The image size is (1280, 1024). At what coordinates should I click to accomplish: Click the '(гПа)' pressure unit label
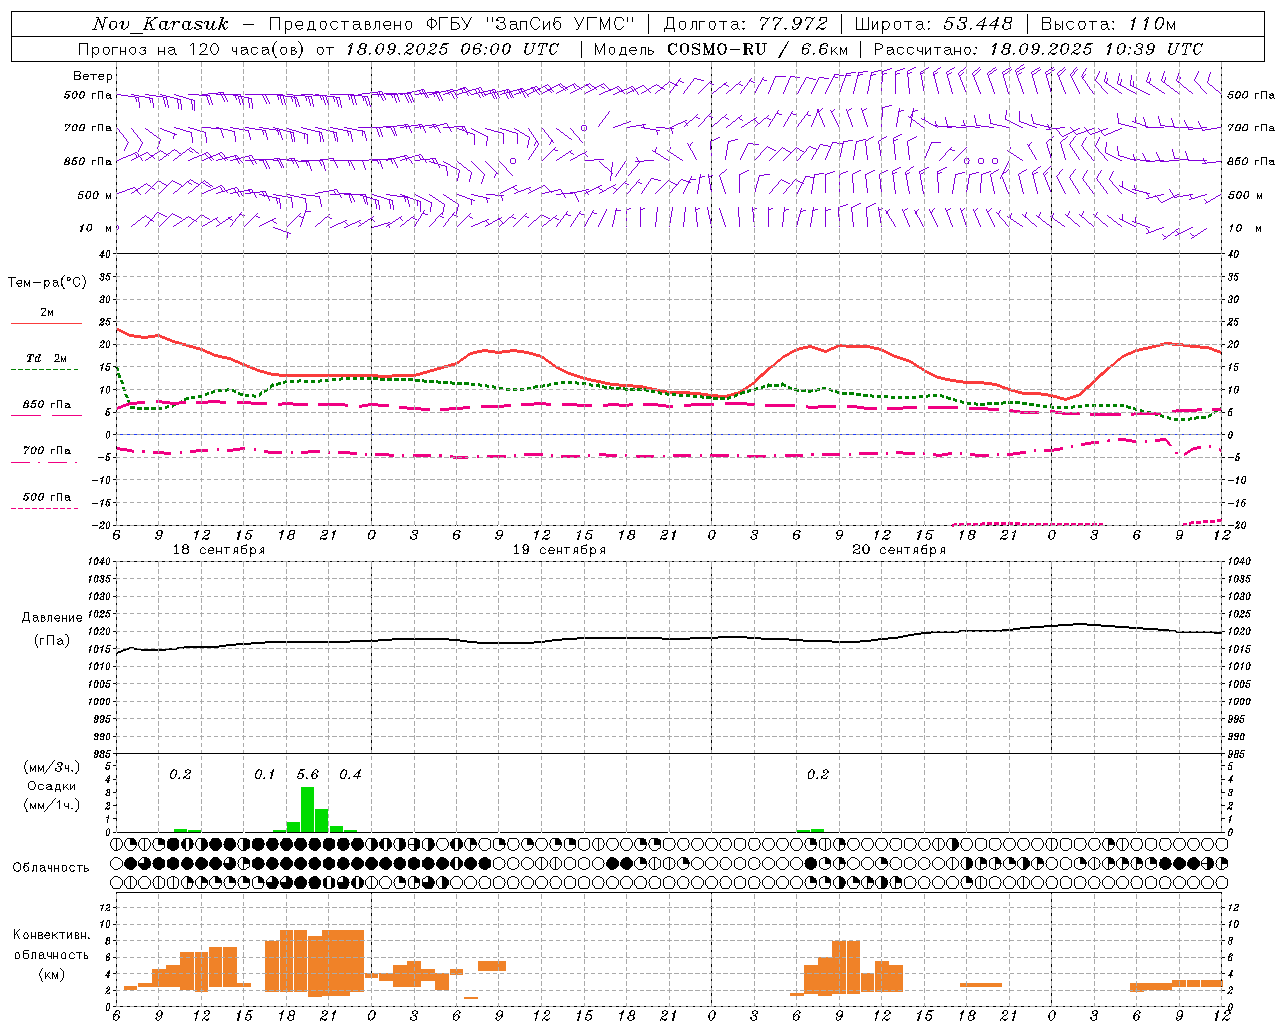(52, 641)
